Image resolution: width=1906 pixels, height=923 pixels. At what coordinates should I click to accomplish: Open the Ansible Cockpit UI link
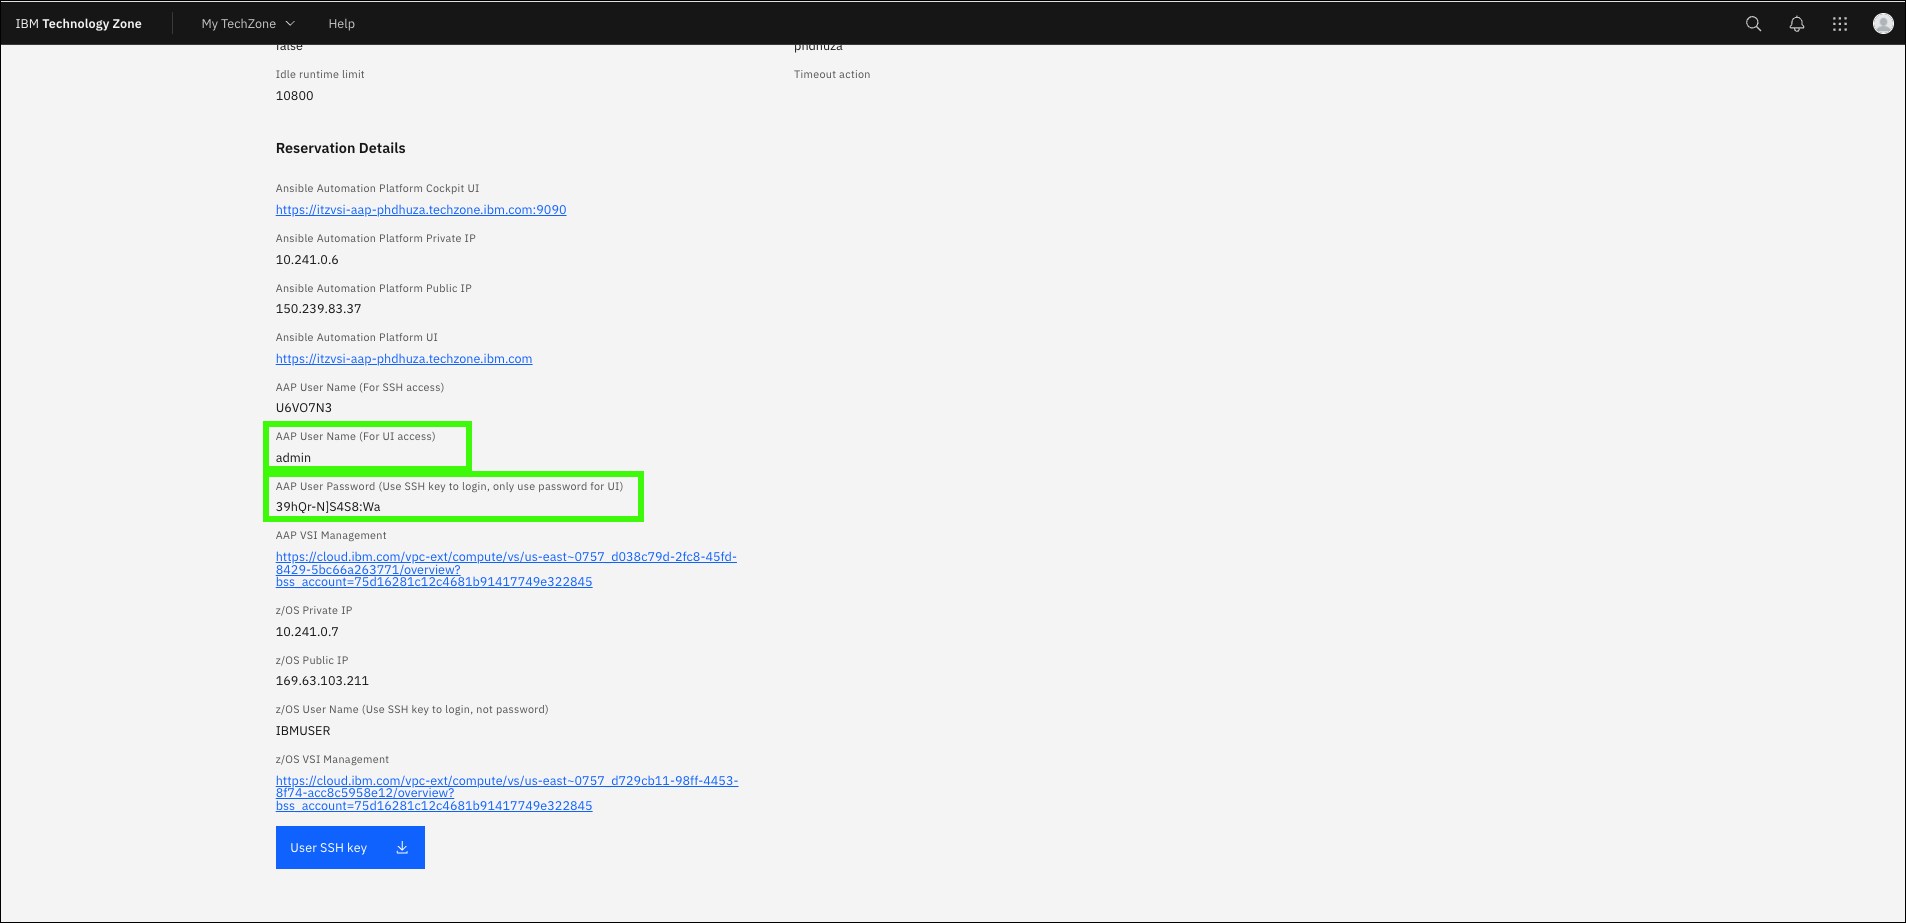click(420, 210)
